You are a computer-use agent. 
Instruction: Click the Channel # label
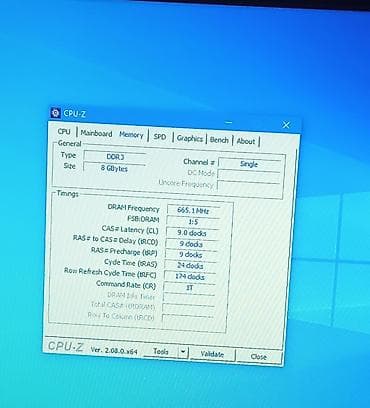199,162
